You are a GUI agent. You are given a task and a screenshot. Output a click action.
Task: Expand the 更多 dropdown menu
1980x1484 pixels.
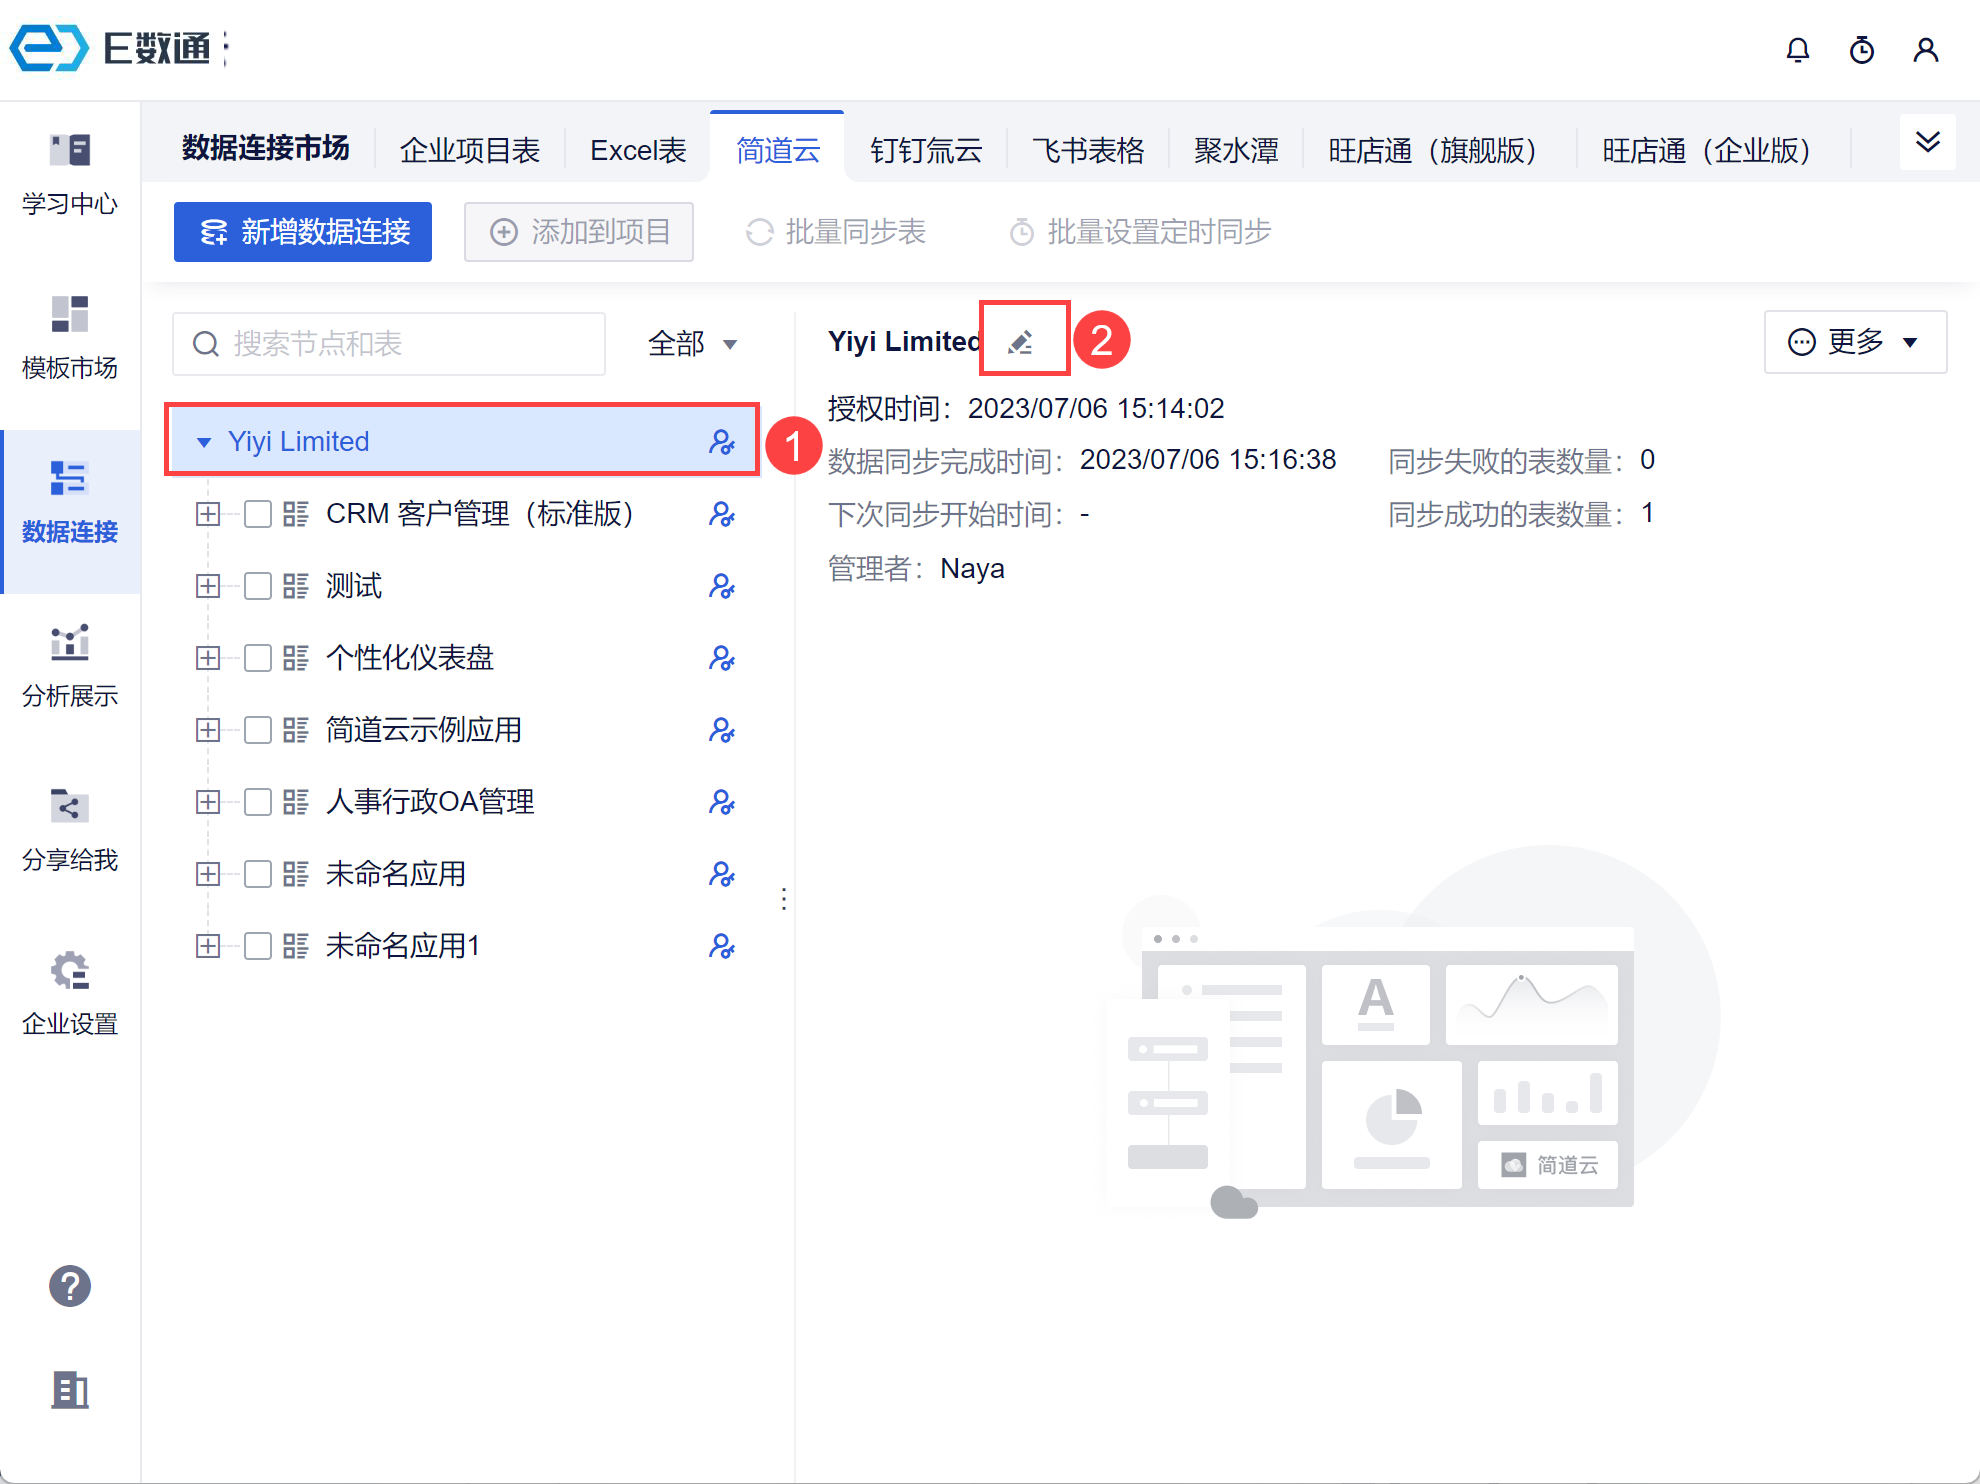(1854, 342)
